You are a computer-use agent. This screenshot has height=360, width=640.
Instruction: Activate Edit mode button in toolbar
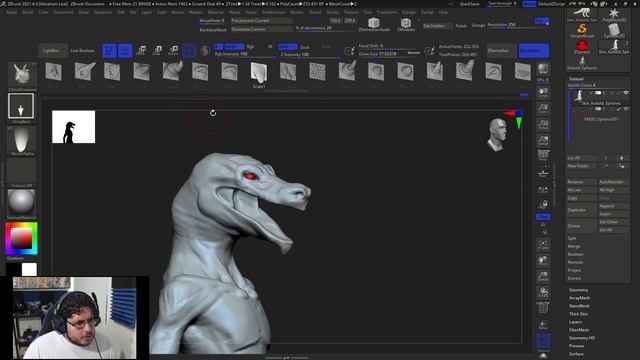109,51
